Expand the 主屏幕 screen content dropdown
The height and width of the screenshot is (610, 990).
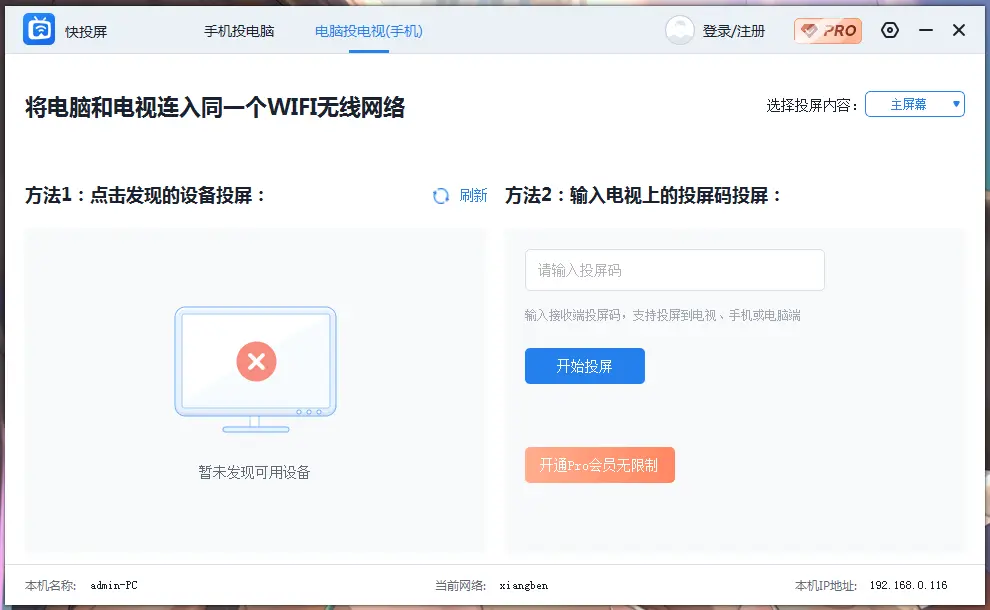point(915,104)
